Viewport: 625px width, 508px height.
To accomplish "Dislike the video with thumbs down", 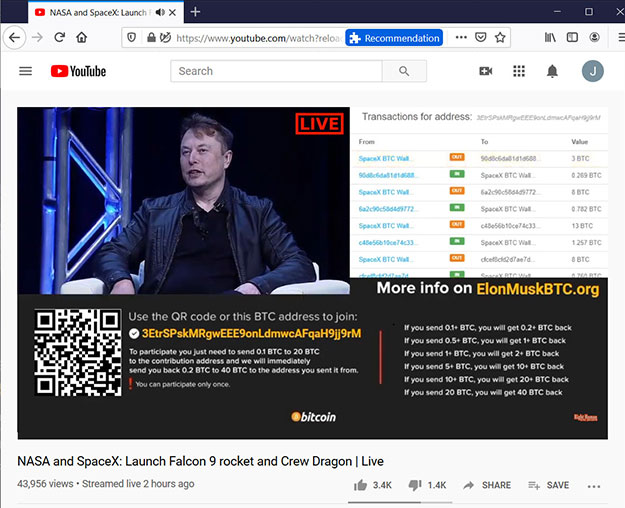I will tap(416, 485).
